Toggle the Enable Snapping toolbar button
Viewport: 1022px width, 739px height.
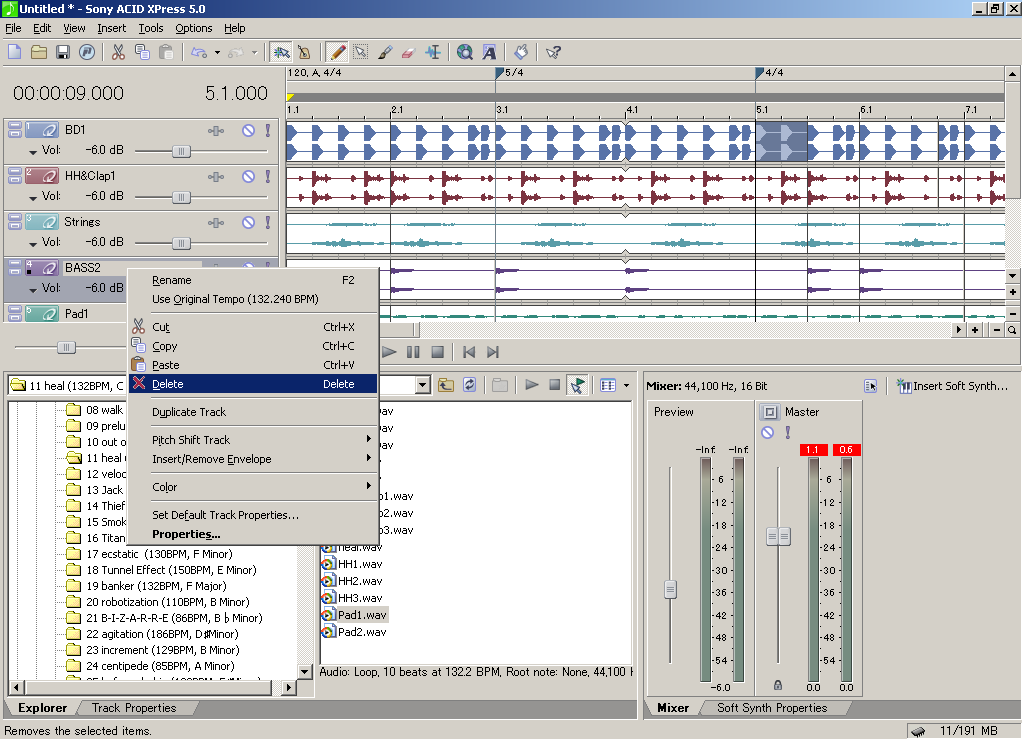point(281,52)
